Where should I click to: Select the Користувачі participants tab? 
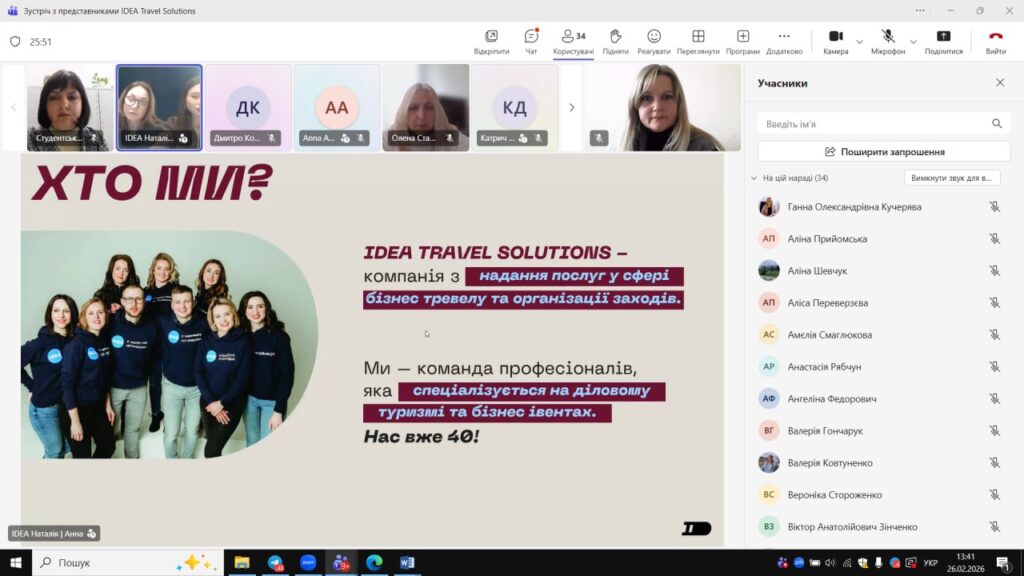coord(573,41)
